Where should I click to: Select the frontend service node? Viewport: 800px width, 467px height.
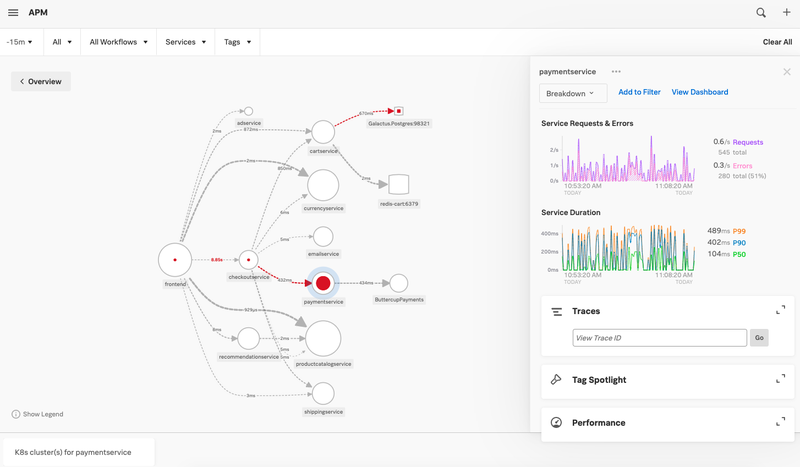[175, 260]
